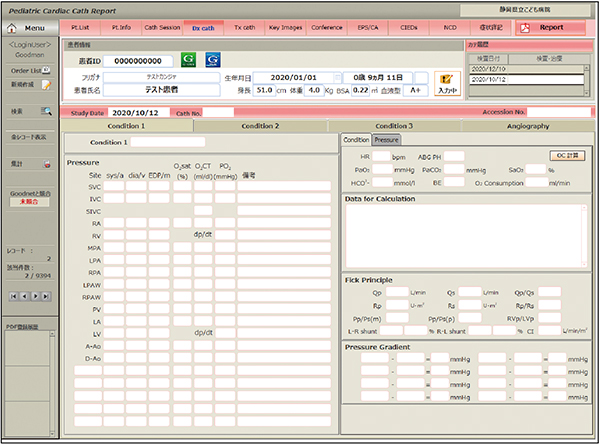
Task: Click the Menu home icon
Action: tap(13, 27)
